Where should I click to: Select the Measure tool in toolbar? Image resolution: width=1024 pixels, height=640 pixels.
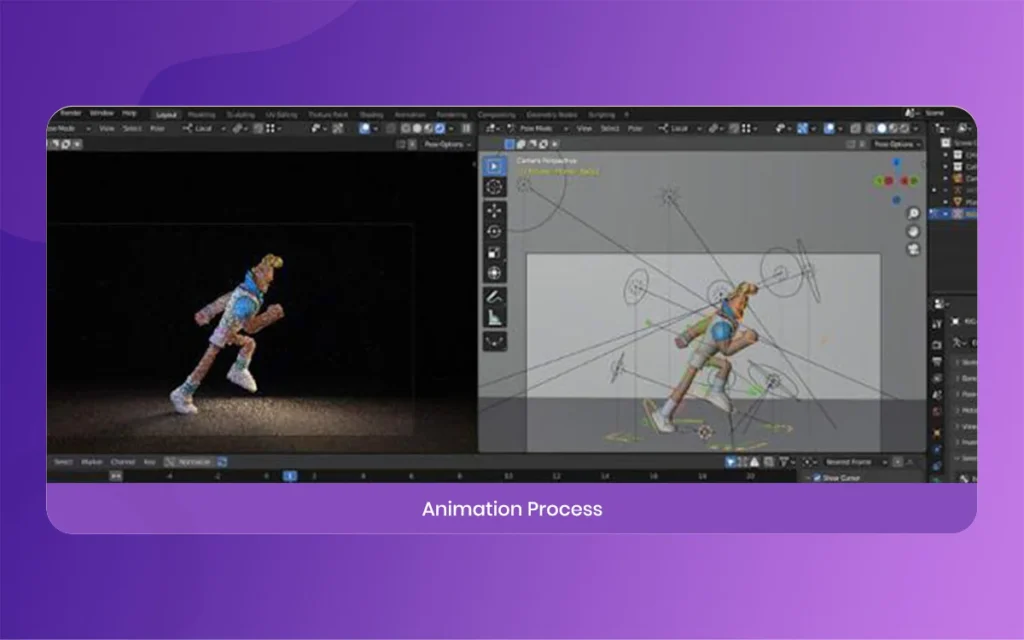[x=494, y=318]
